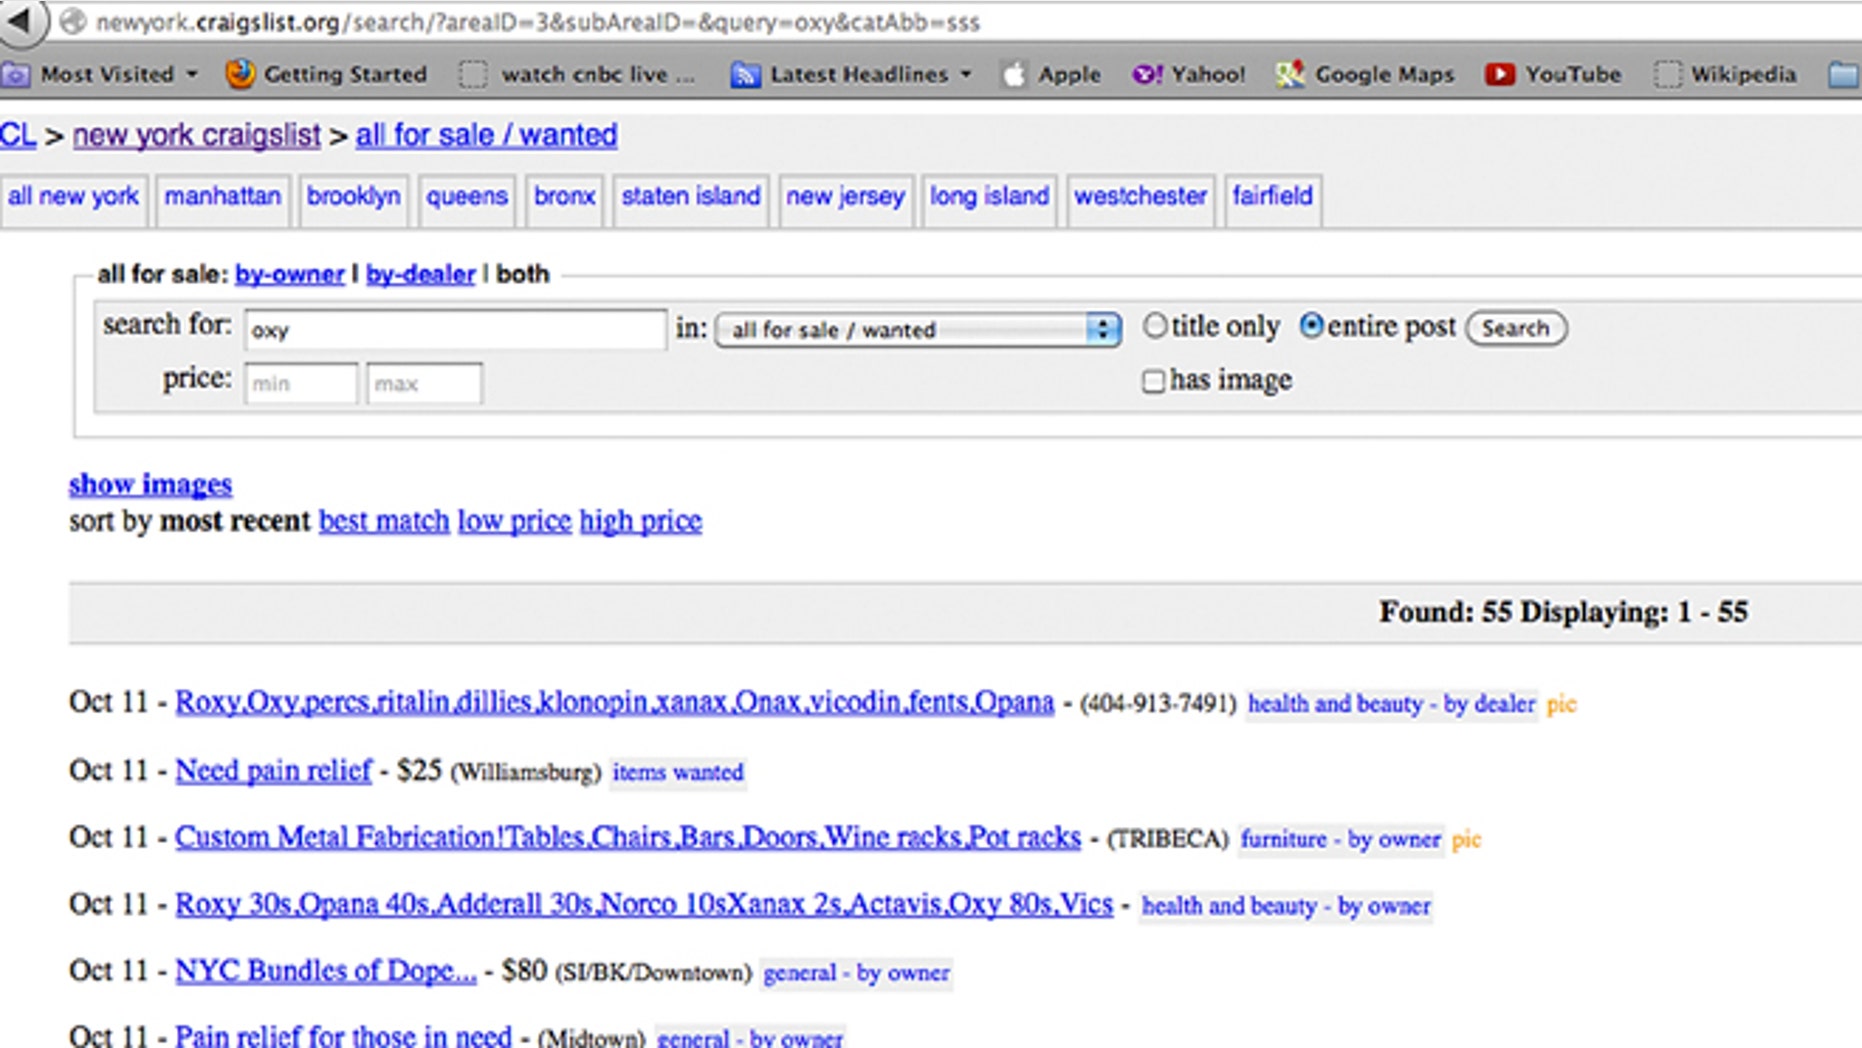Select the westchester area tab

(1141, 197)
